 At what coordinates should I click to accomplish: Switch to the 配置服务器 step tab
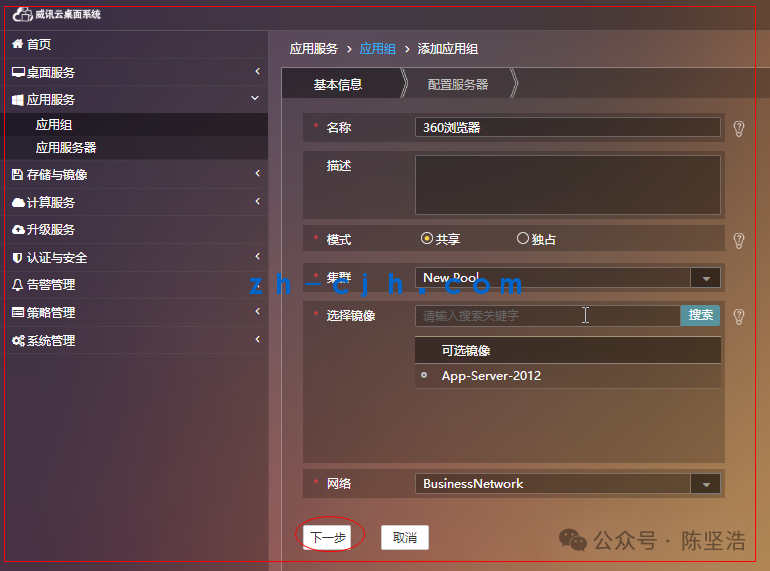pos(458,85)
